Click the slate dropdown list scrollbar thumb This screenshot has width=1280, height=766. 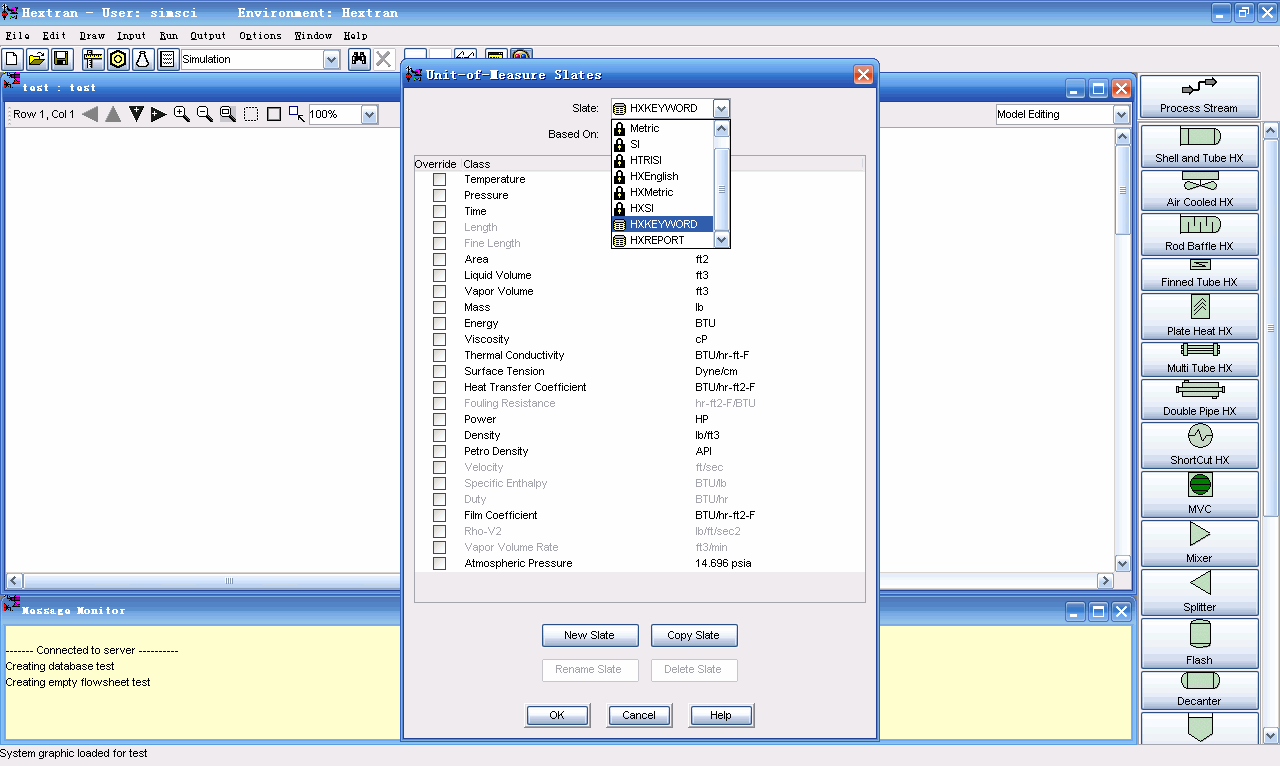click(x=722, y=189)
